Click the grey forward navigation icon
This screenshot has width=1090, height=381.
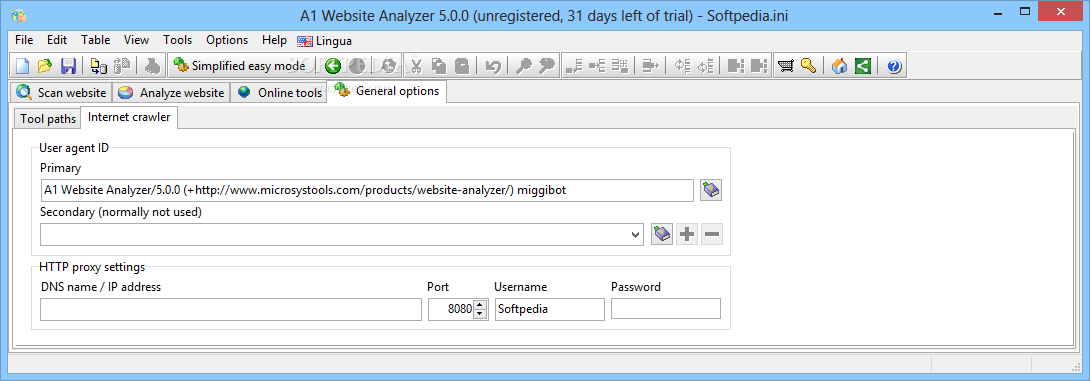pos(357,66)
